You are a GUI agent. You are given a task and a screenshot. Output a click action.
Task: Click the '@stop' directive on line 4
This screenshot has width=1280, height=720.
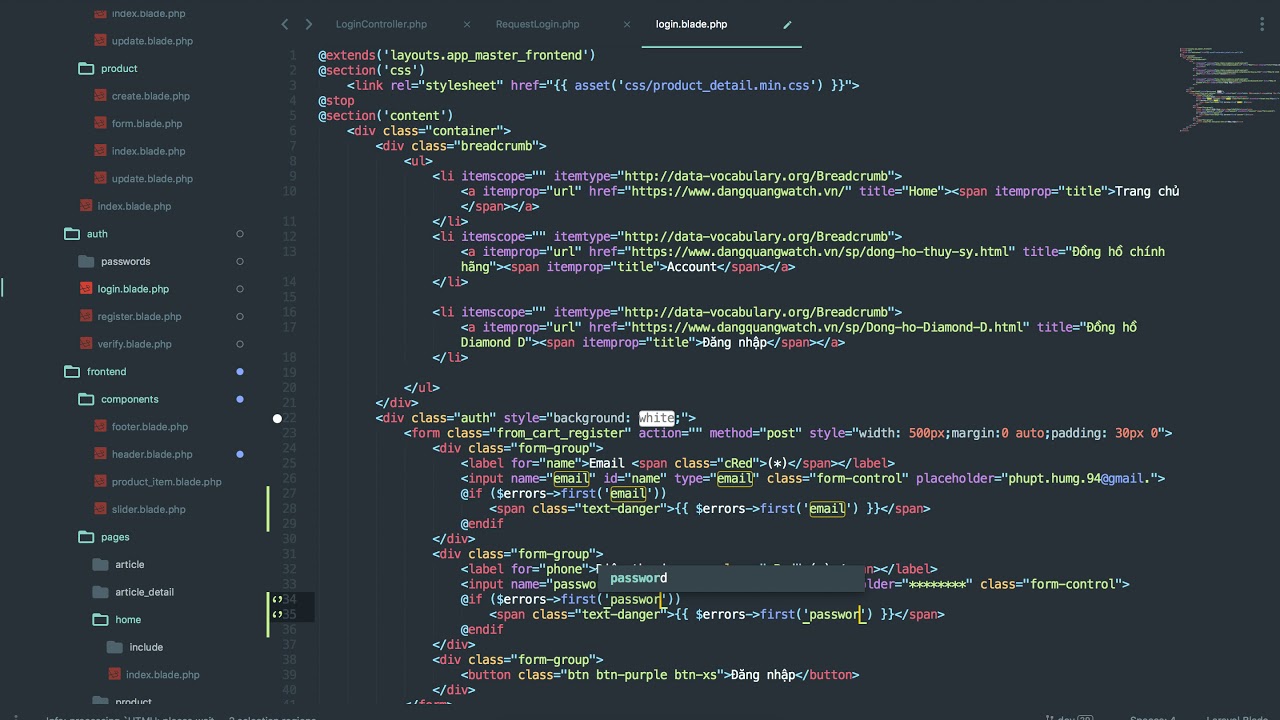coord(336,100)
